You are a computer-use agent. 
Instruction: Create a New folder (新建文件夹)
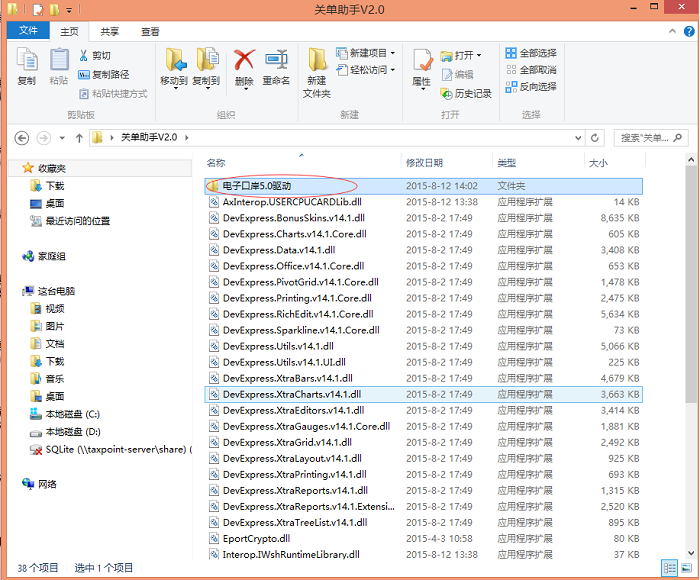(317, 74)
